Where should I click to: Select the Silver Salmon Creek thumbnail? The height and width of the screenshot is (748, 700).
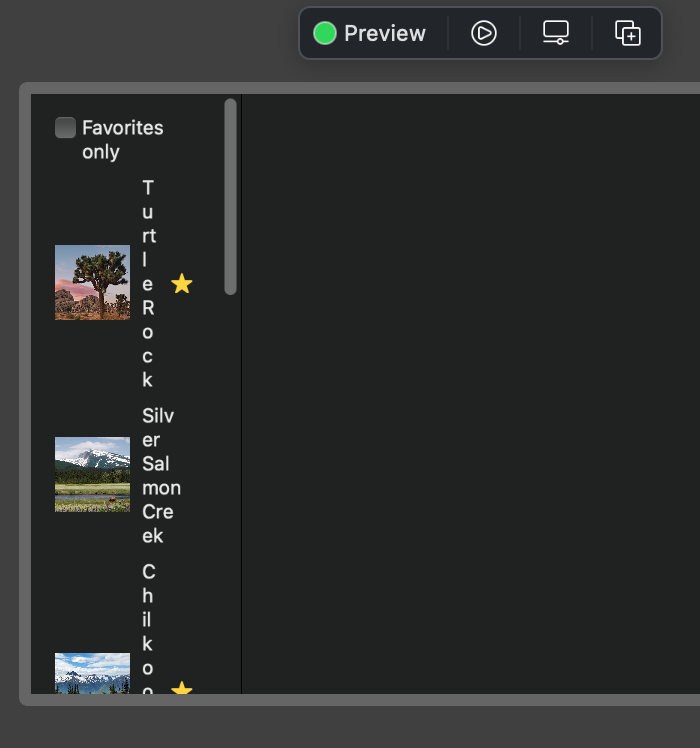93,475
